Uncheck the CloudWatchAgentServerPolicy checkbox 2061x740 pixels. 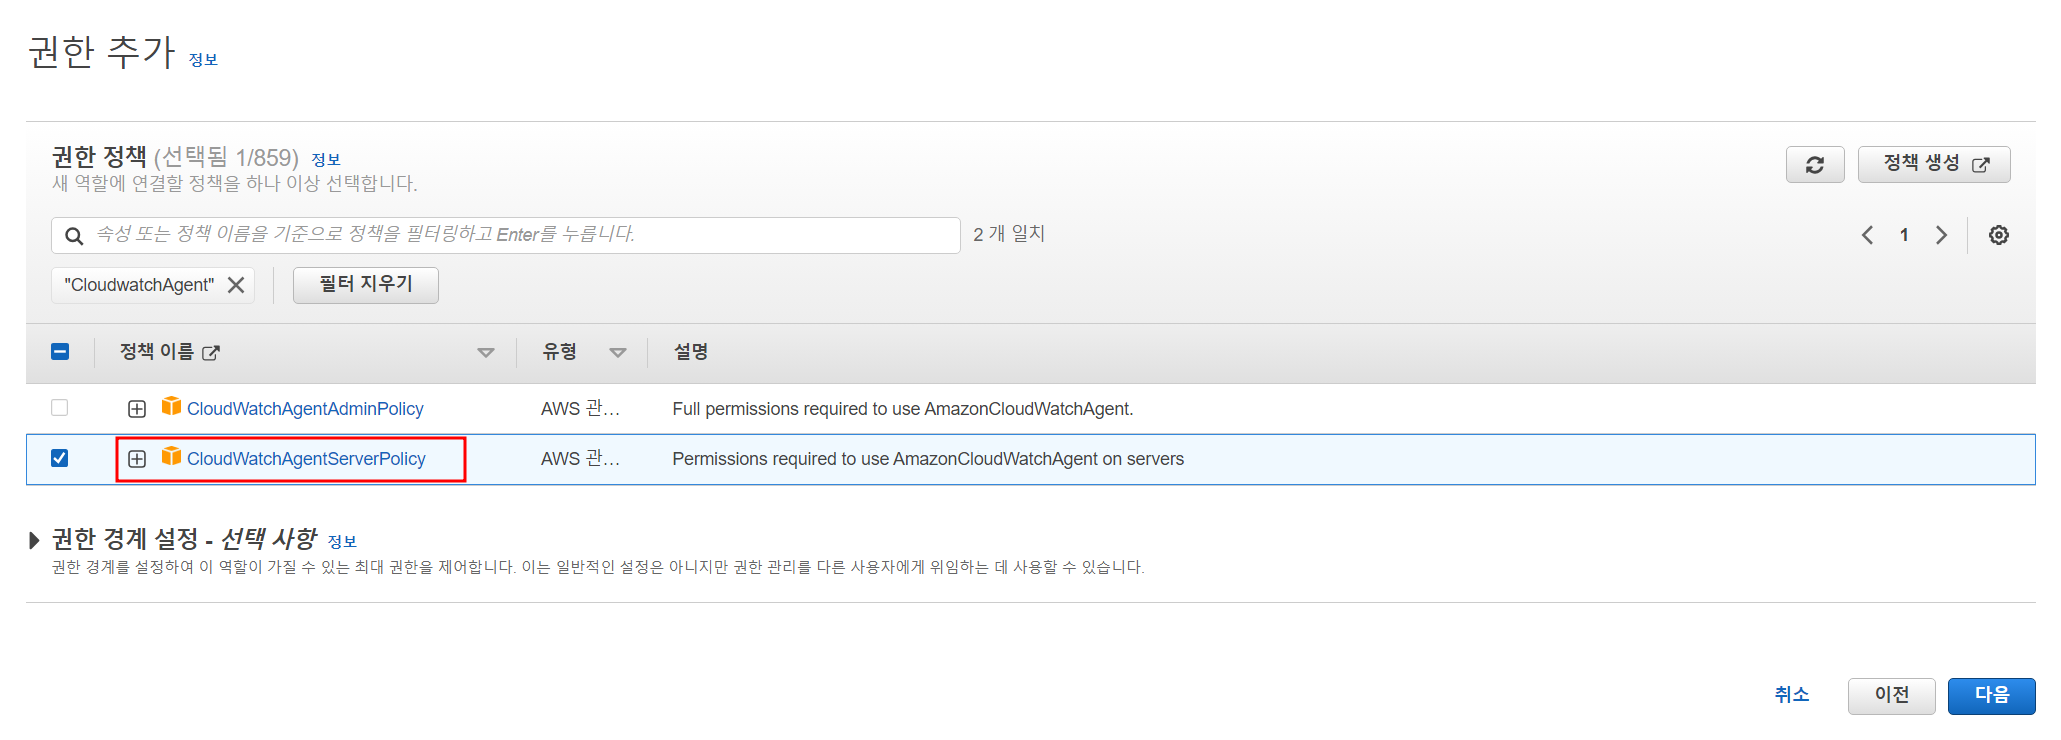pyautogui.click(x=60, y=458)
